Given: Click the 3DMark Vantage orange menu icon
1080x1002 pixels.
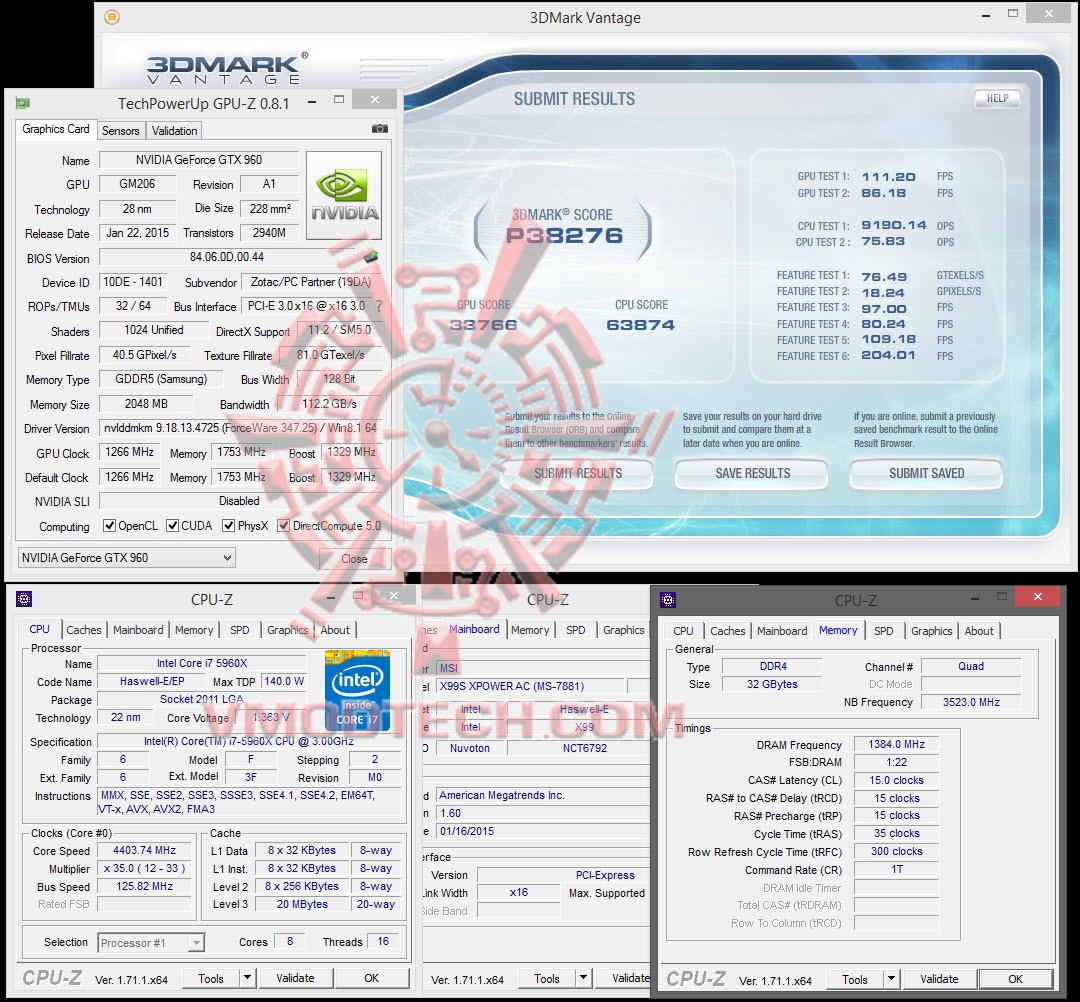Looking at the screenshot, I should pos(112,17).
